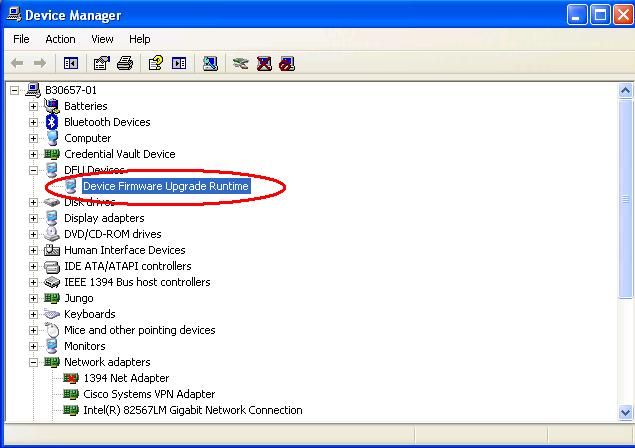Click the scrollbar up arrow

click(625, 90)
